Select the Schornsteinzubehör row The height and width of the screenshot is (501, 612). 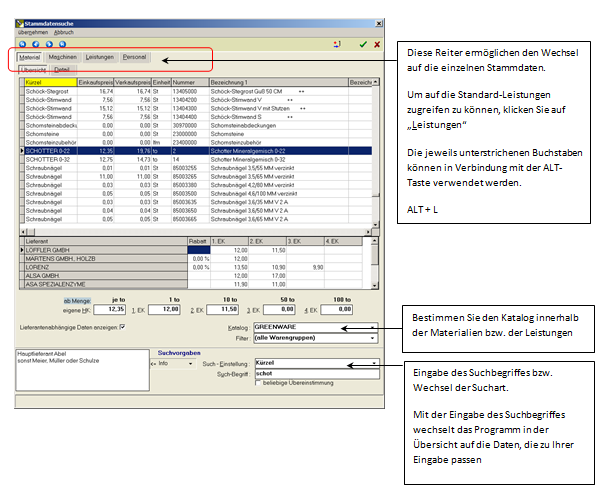coord(196,142)
